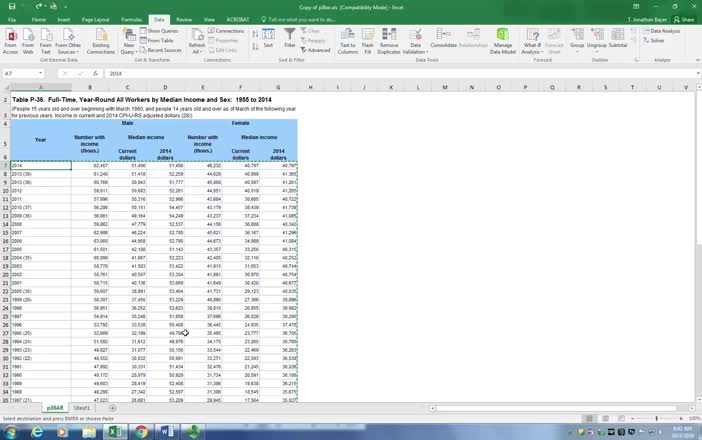The height and width of the screenshot is (440, 702).
Task: Click the Advanced filter button
Action: pos(317,50)
